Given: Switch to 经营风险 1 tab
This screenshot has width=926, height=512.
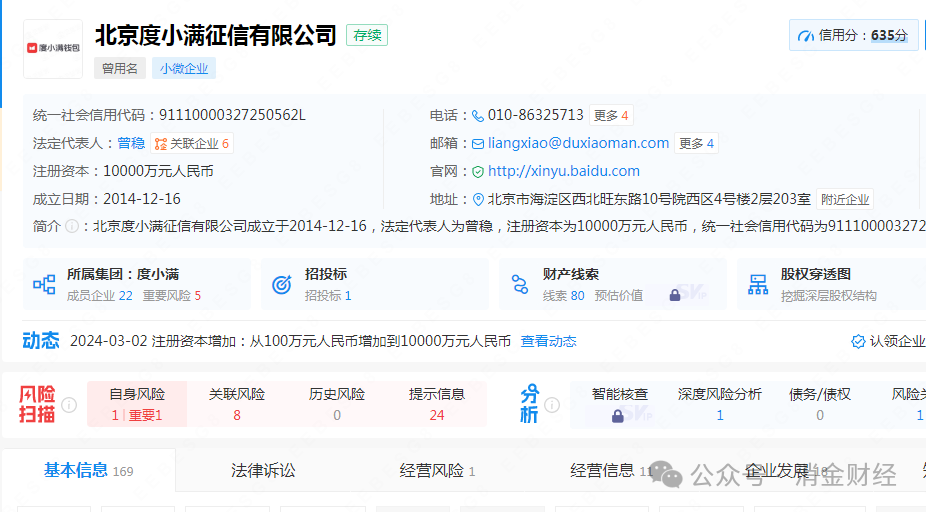Looking at the screenshot, I should [x=437, y=471].
